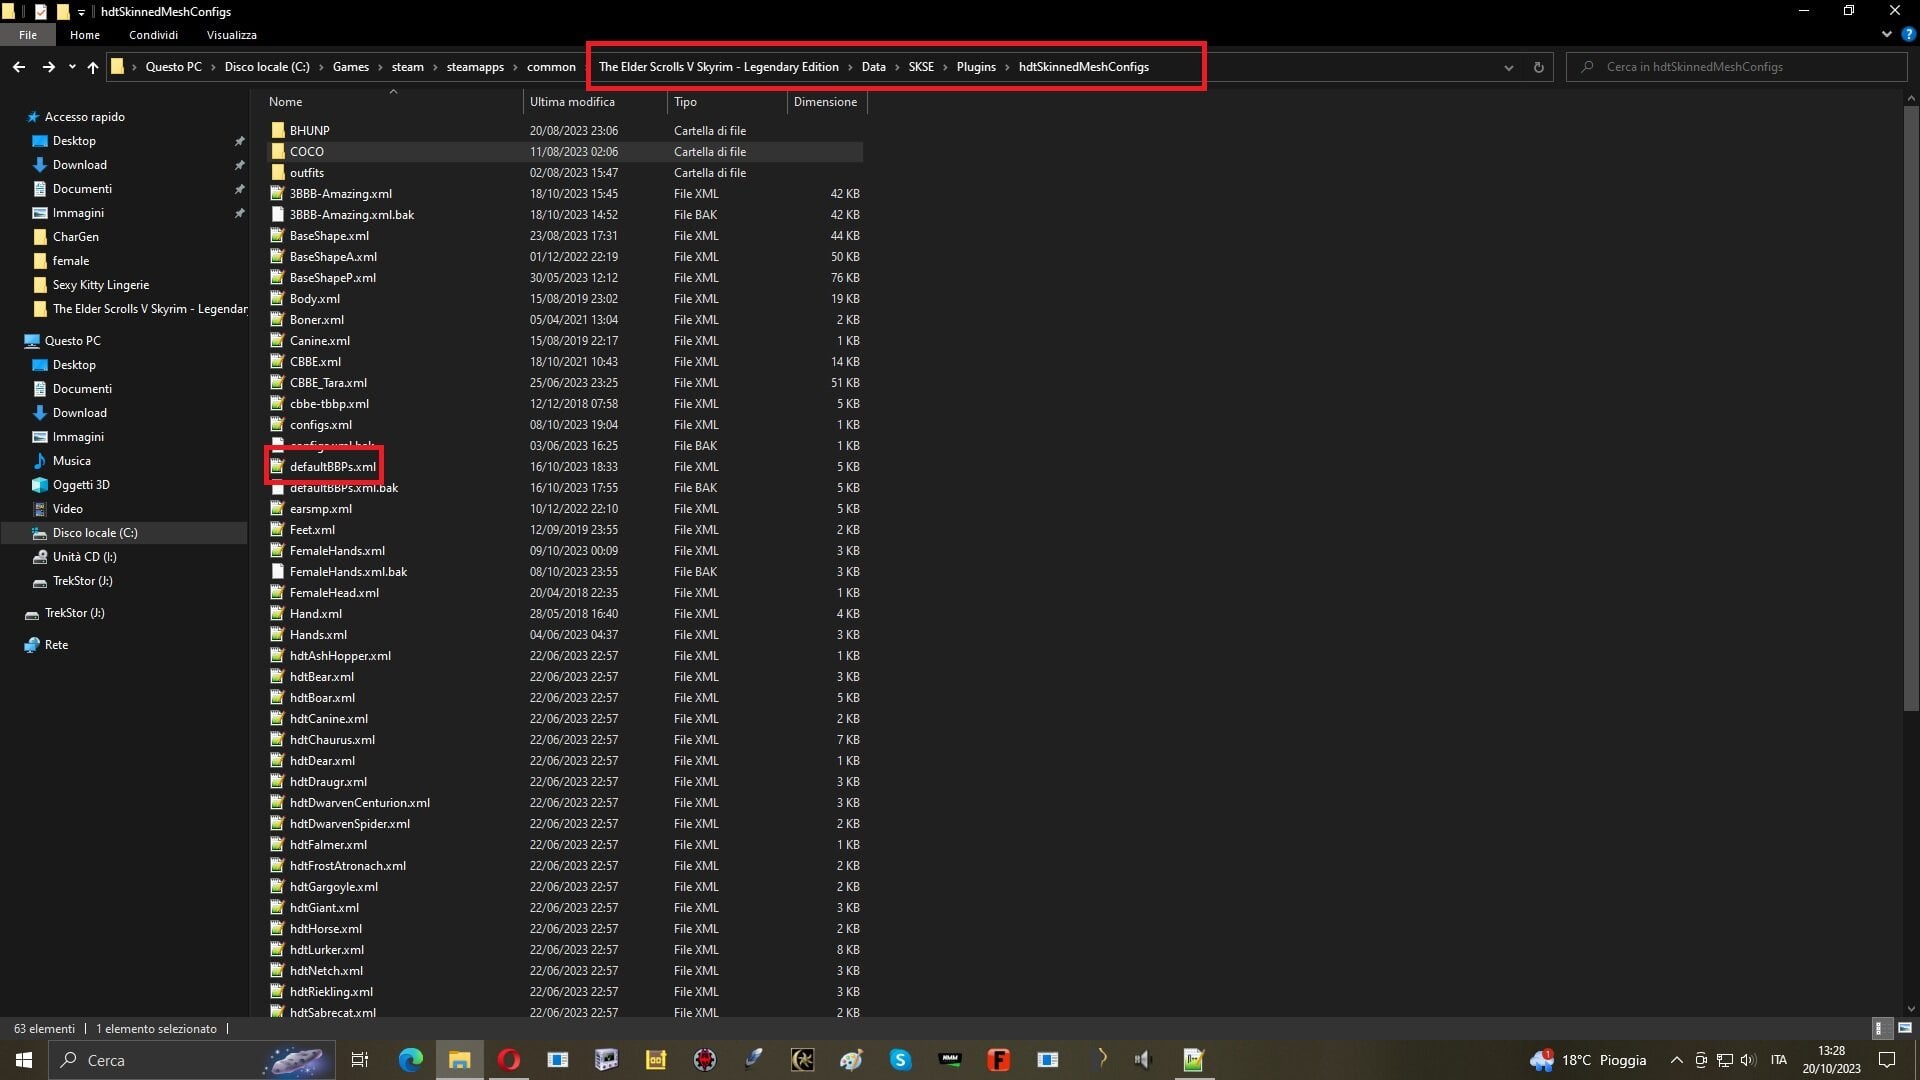Open the File menu
Image resolution: width=1920 pixels, height=1080 pixels.
(x=28, y=35)
